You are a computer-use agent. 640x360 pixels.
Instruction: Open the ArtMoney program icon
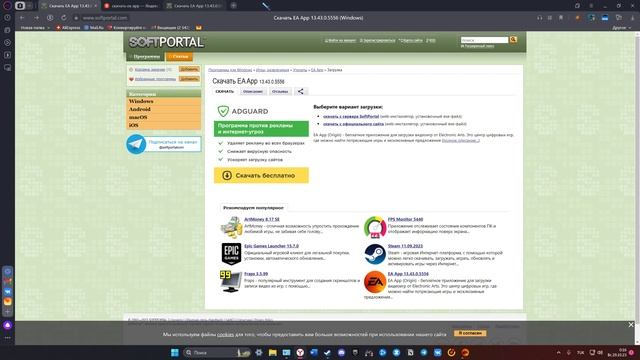pos(231,227)
